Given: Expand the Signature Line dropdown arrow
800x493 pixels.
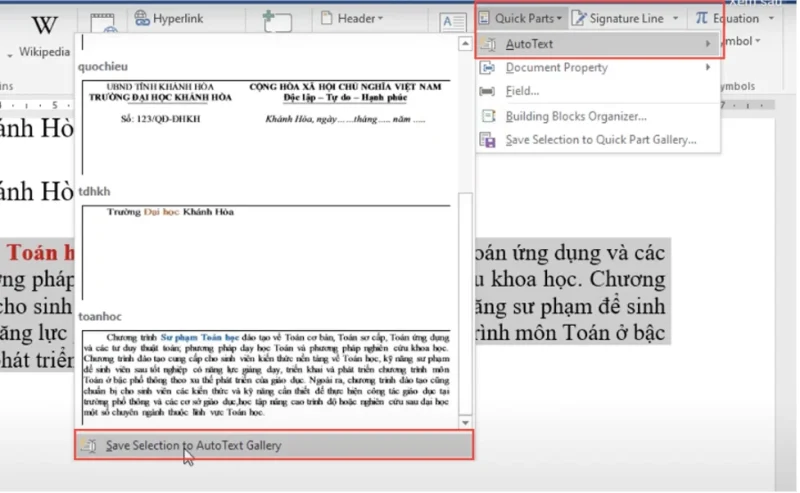Looking at the screenshot, I should (x=676, y=18).
